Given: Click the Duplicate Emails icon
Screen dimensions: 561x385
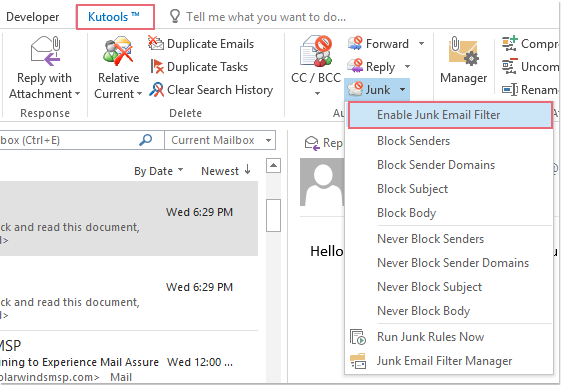Looking at the screenshot, I should click(x=156, y=43).
